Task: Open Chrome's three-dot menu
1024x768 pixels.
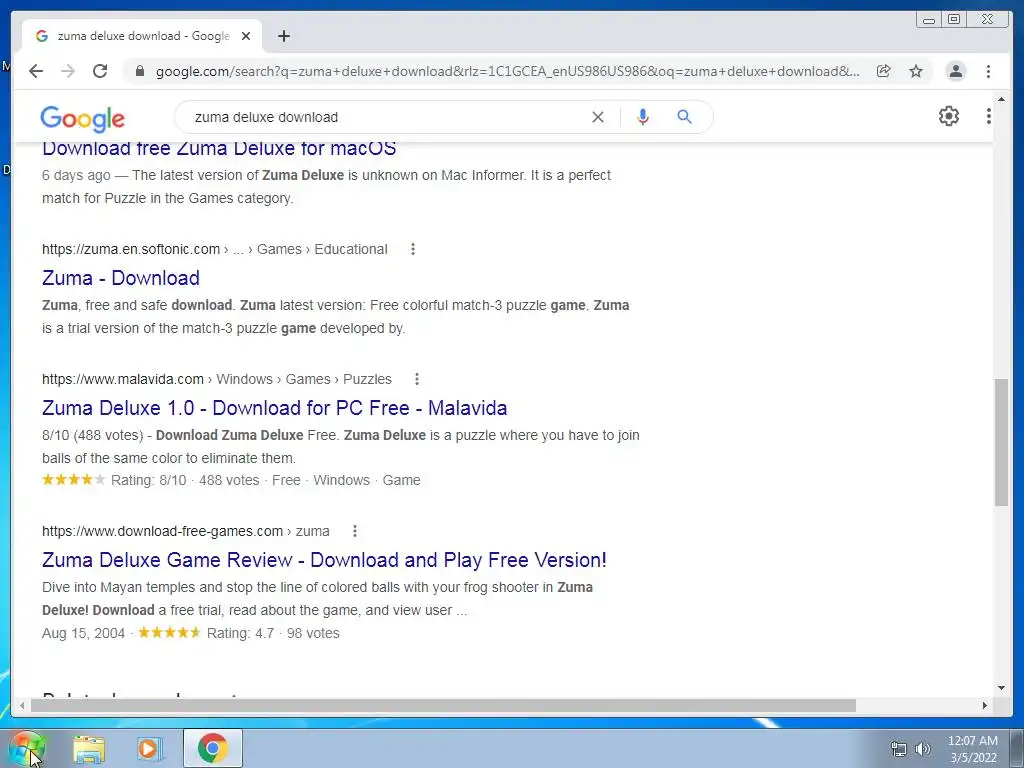Action: pos(988,71)
